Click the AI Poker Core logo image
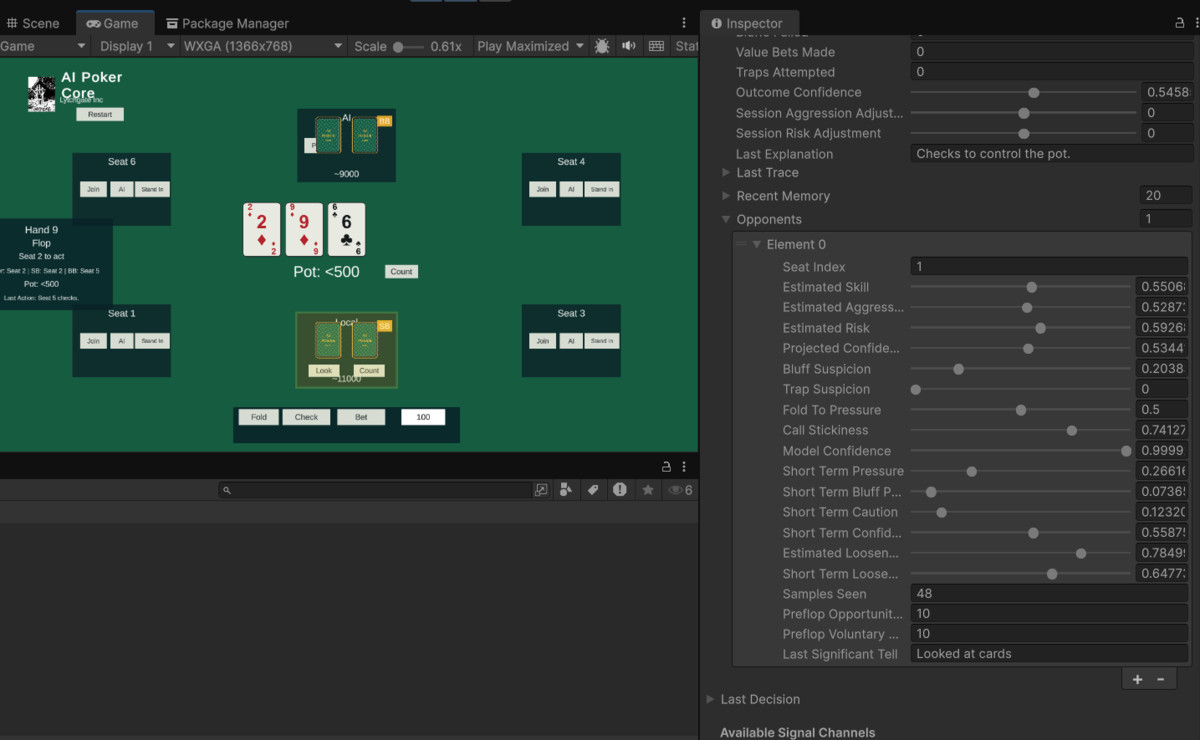1200x740 pixels. (41, 92)
